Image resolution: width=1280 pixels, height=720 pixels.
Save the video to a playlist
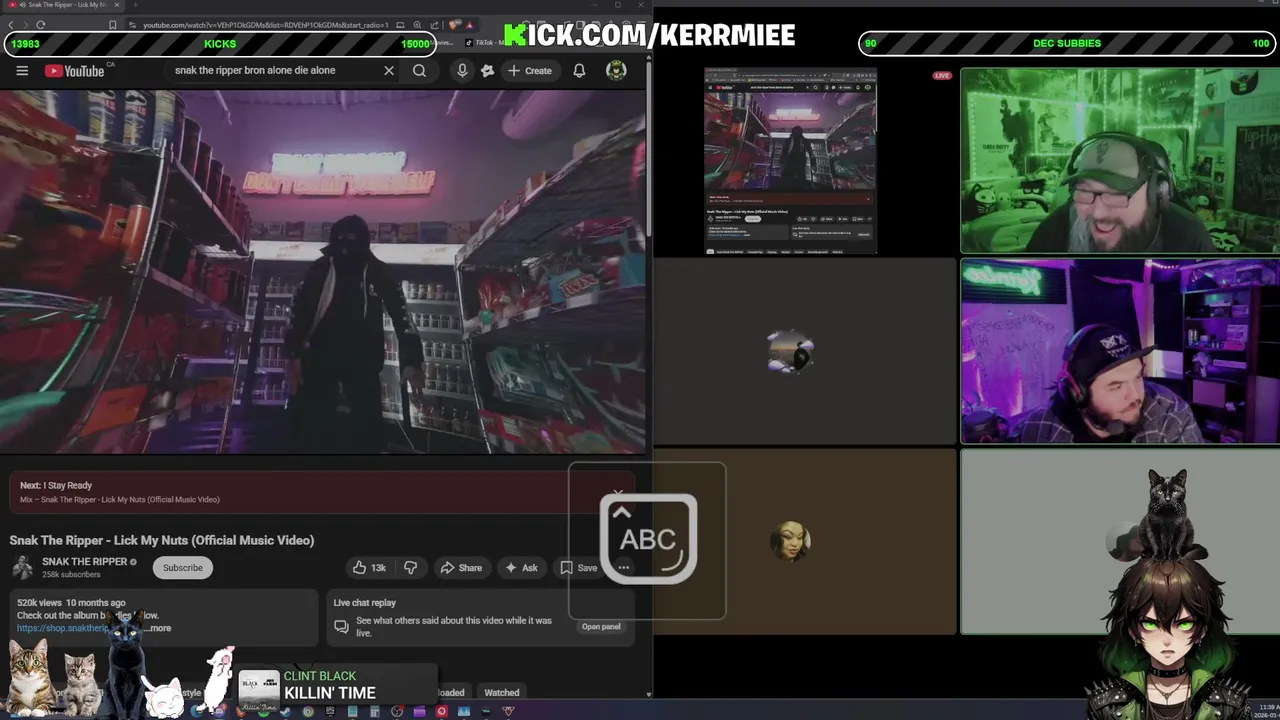[x=578, y=568]
